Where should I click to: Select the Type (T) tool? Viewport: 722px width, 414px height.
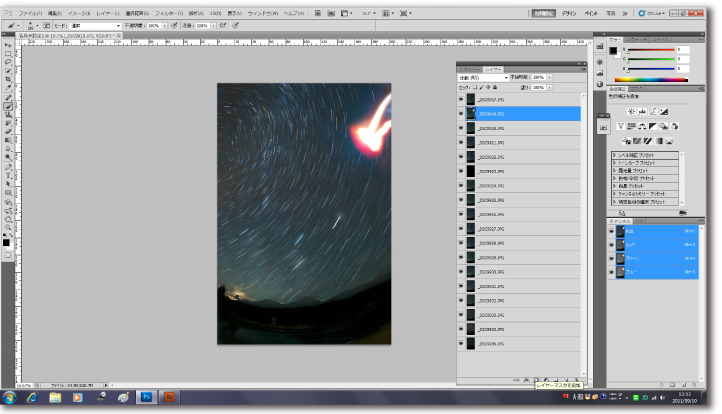(8, 175)
